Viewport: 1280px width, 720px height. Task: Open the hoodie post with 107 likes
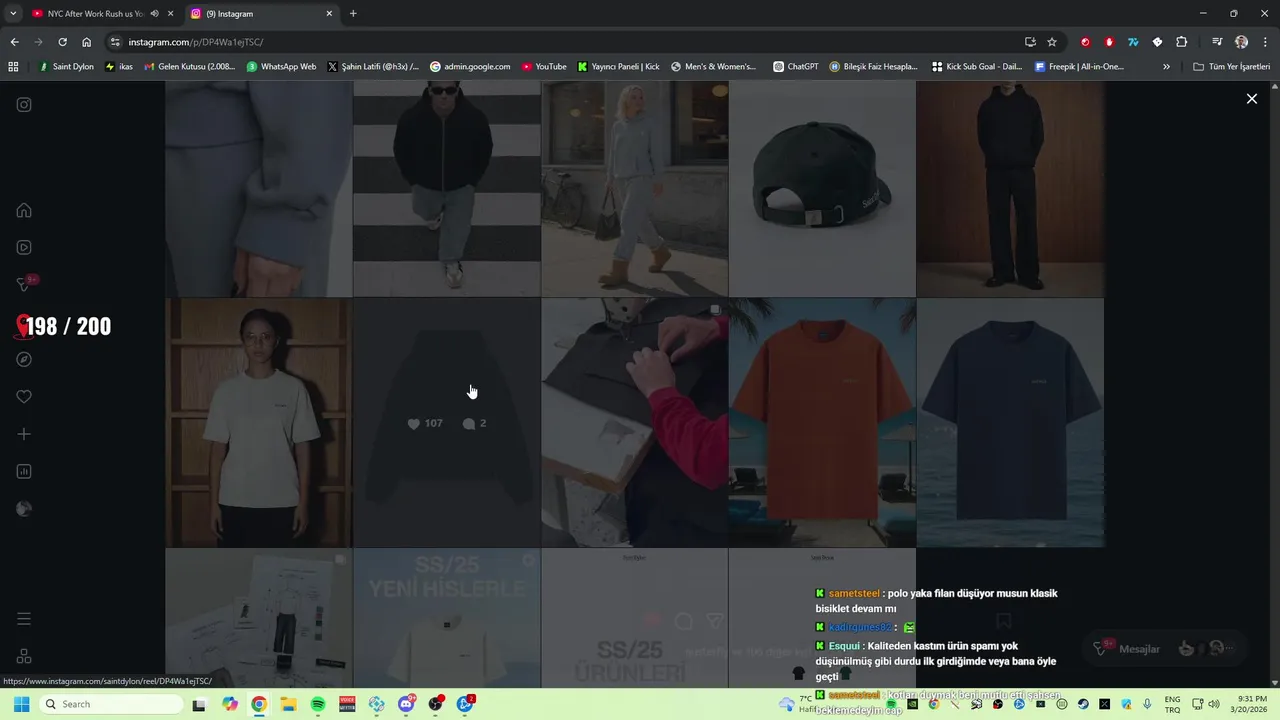pos(447,422)
